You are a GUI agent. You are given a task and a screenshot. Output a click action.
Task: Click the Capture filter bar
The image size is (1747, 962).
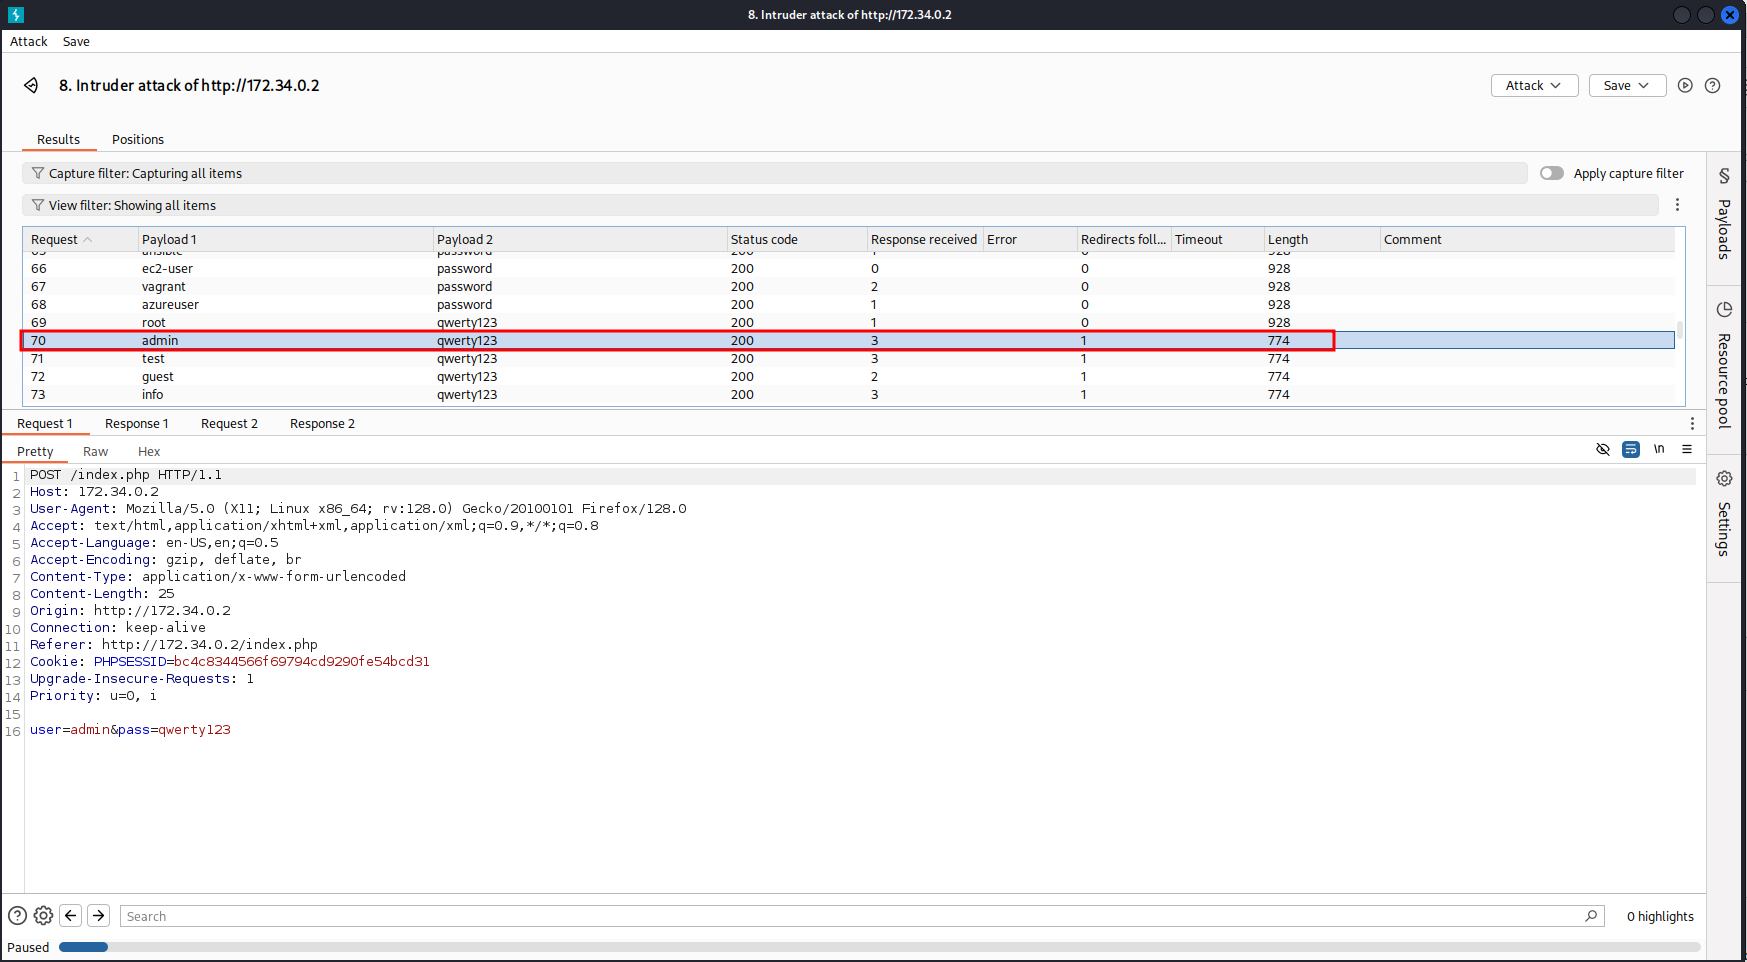tap(775, 173)
